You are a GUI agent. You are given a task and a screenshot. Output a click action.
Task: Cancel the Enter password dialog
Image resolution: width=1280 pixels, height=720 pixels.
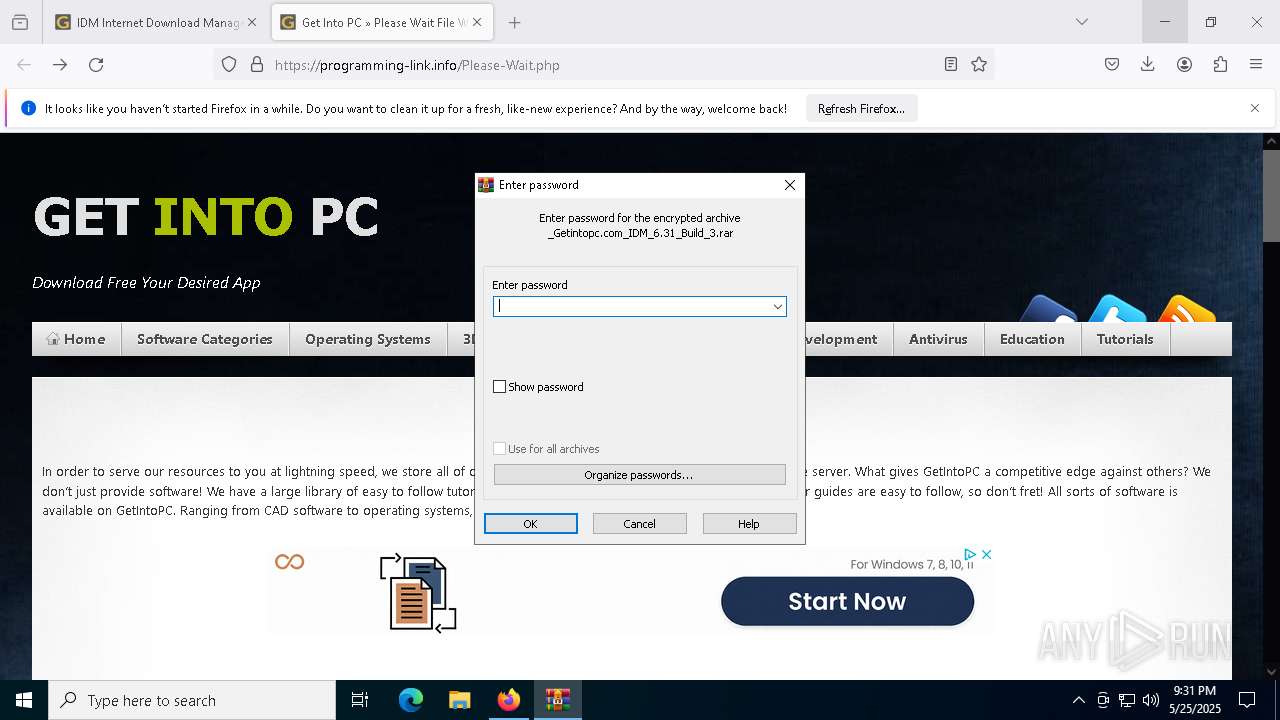639,524
